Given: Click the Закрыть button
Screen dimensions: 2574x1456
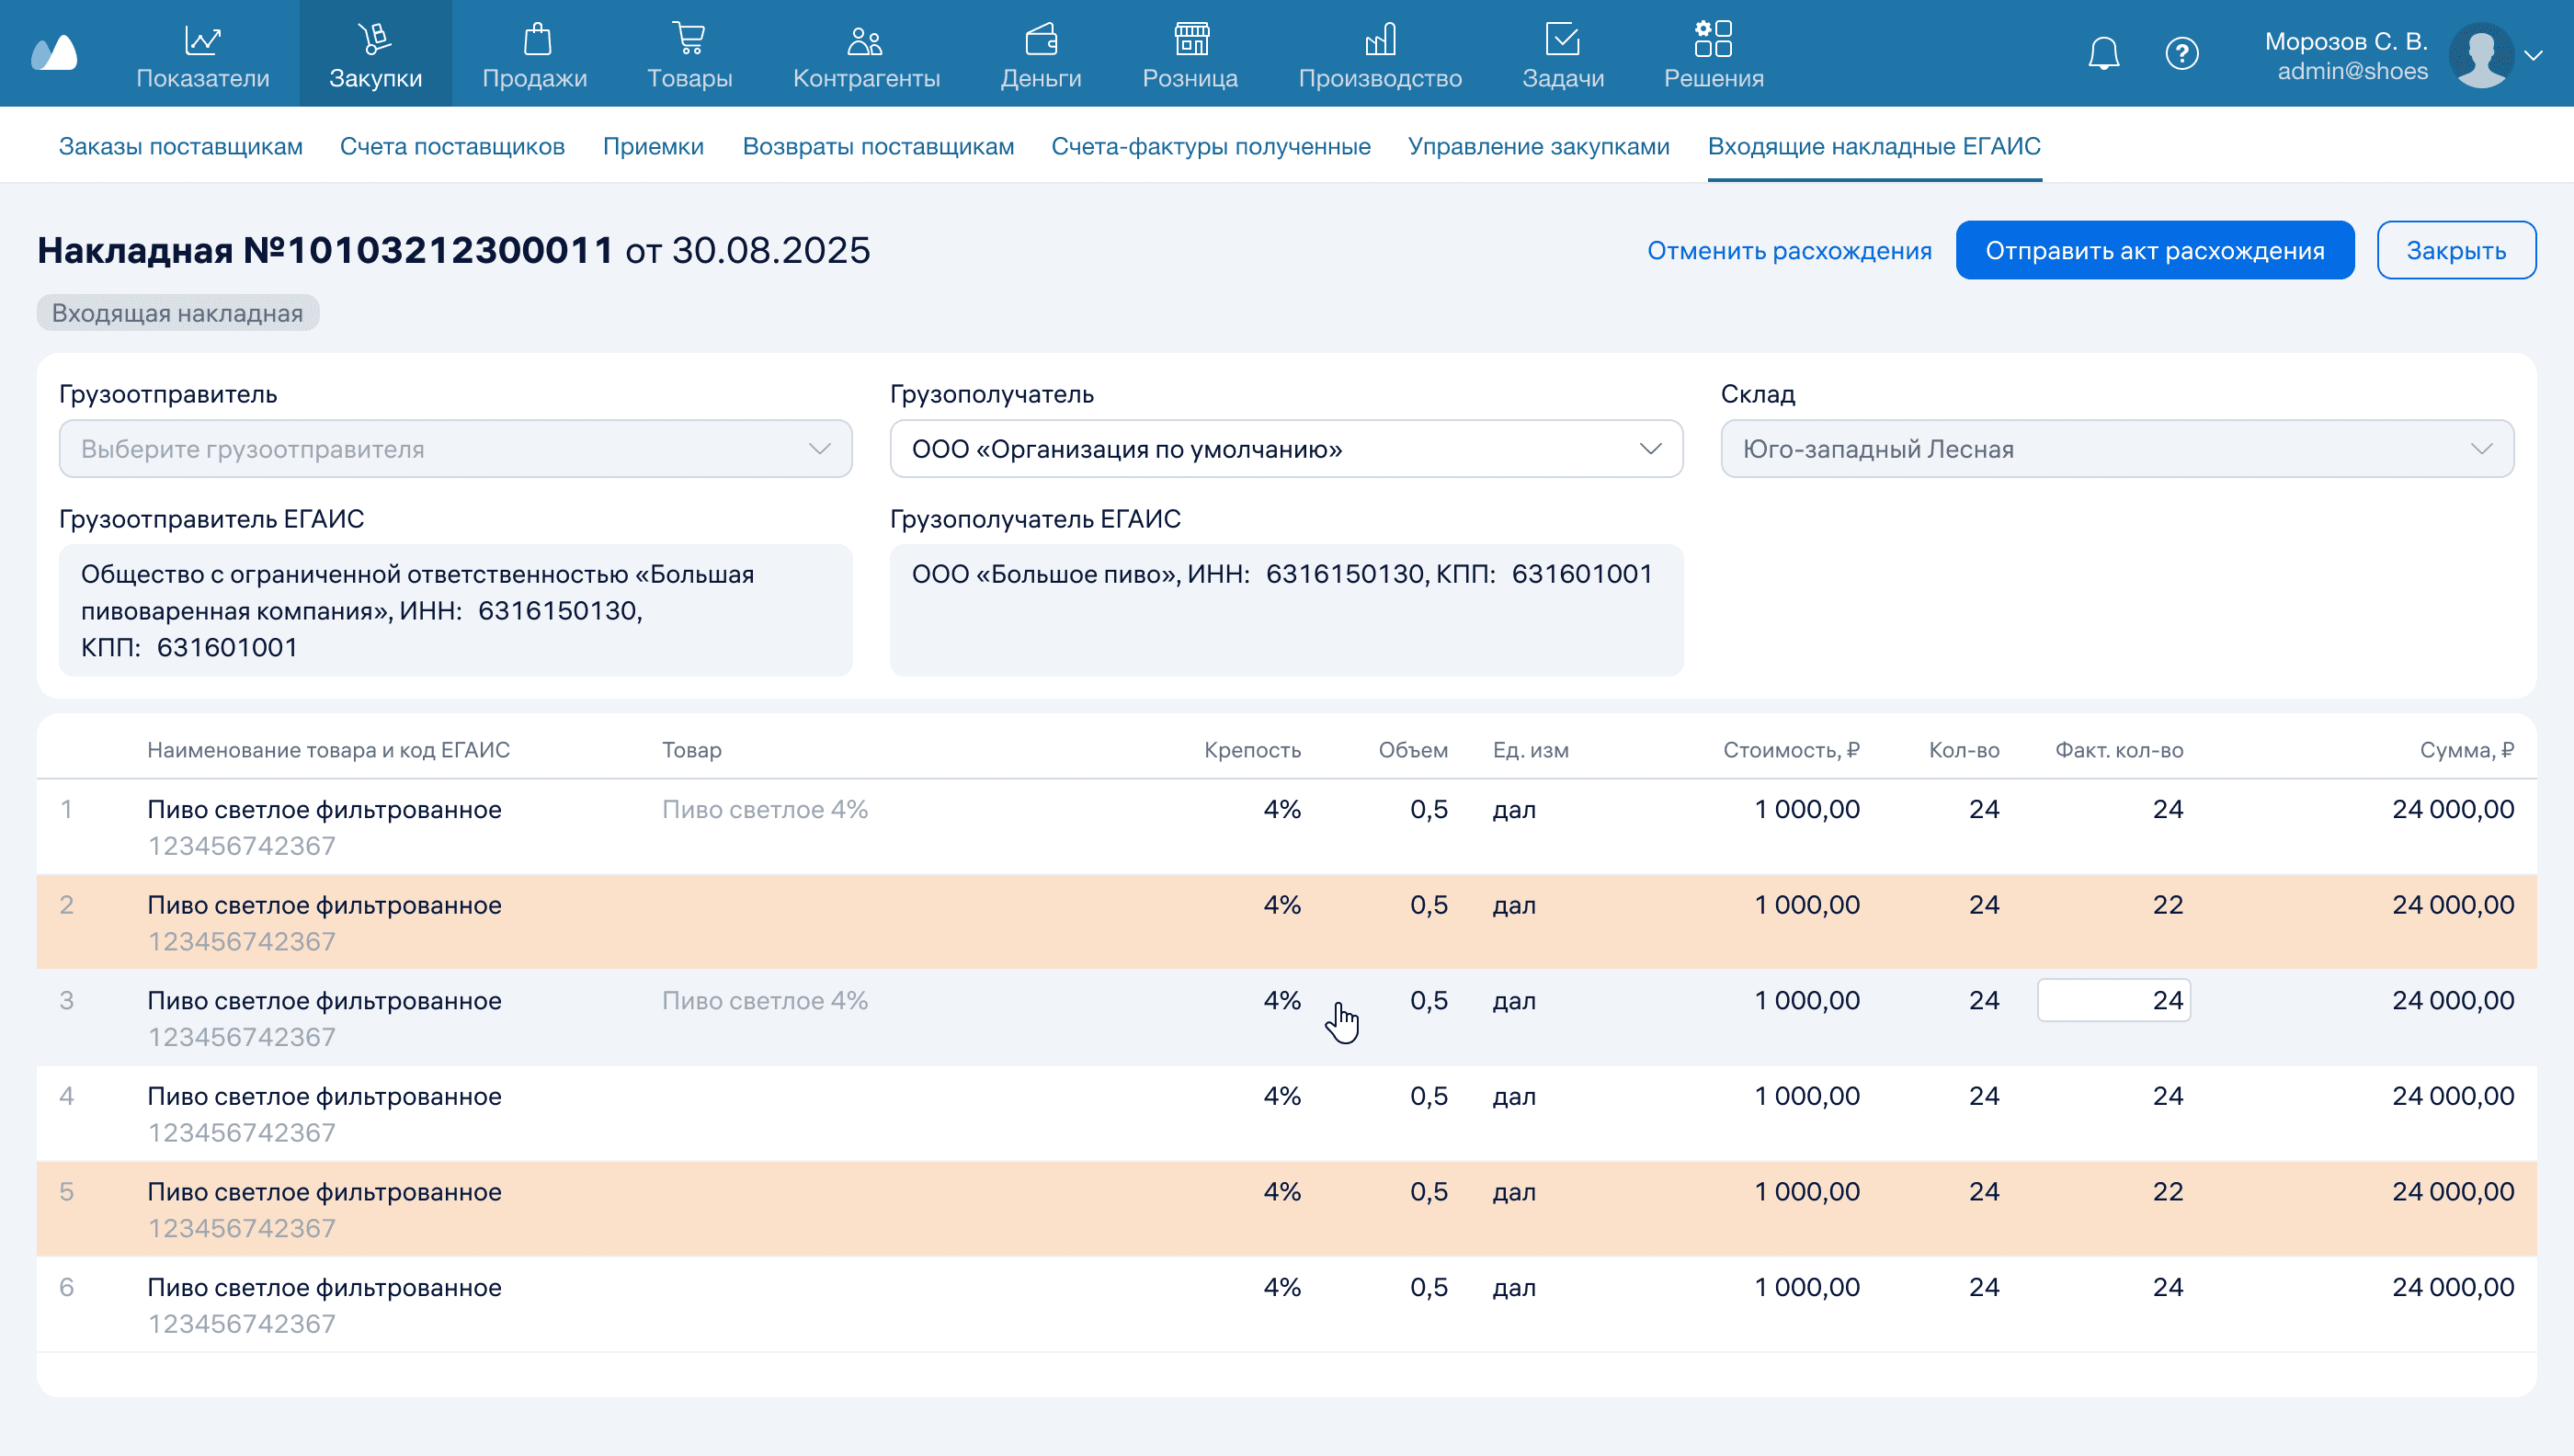Looking at the screenshot, I should point(2455,250).
